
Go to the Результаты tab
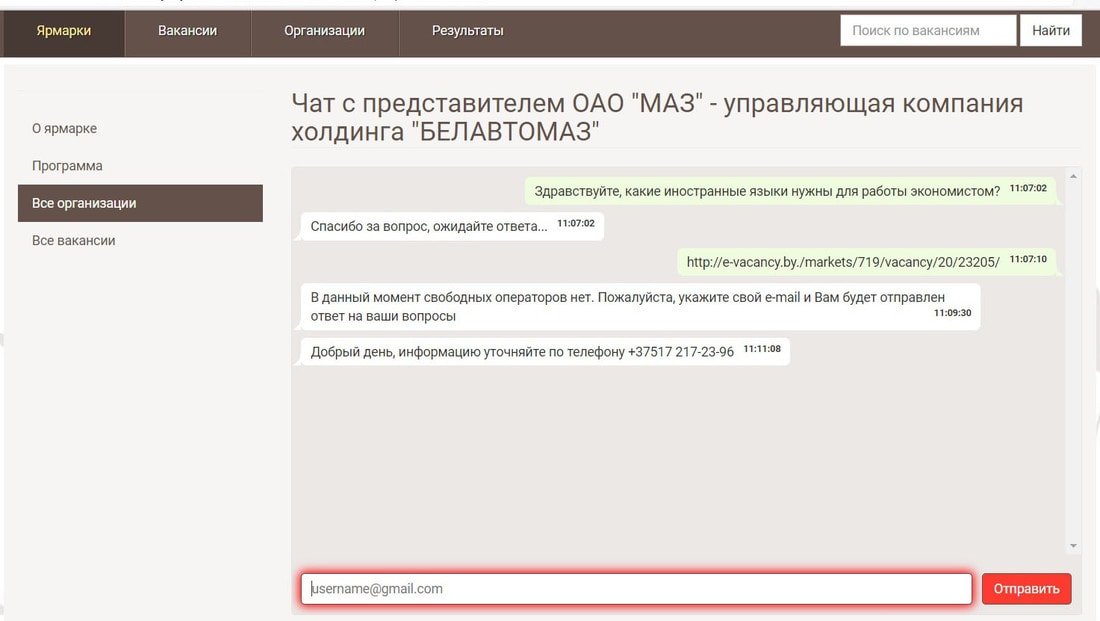click(x=467, y=32)
